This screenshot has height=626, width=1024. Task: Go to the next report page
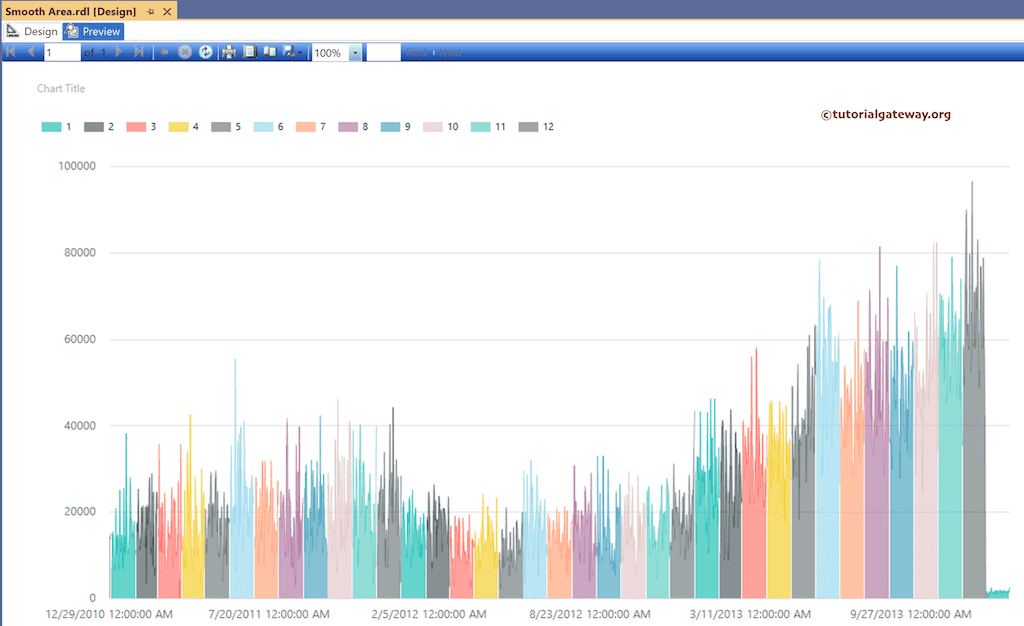(x=118, y=52)
